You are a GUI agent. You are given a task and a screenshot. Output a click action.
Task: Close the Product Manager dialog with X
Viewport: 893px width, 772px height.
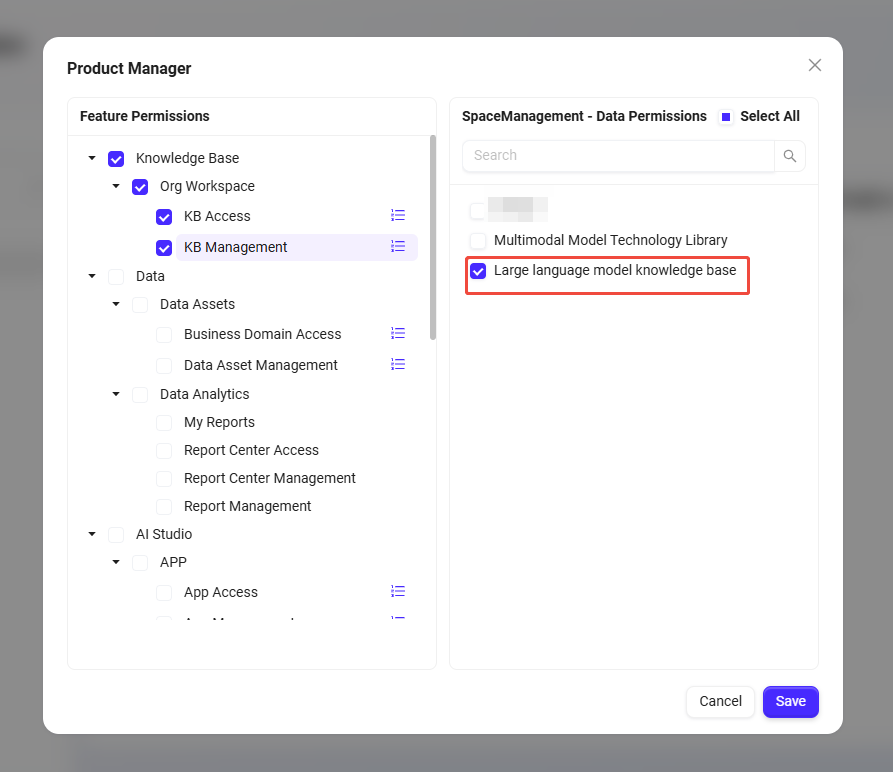click(x=815, y=65)
